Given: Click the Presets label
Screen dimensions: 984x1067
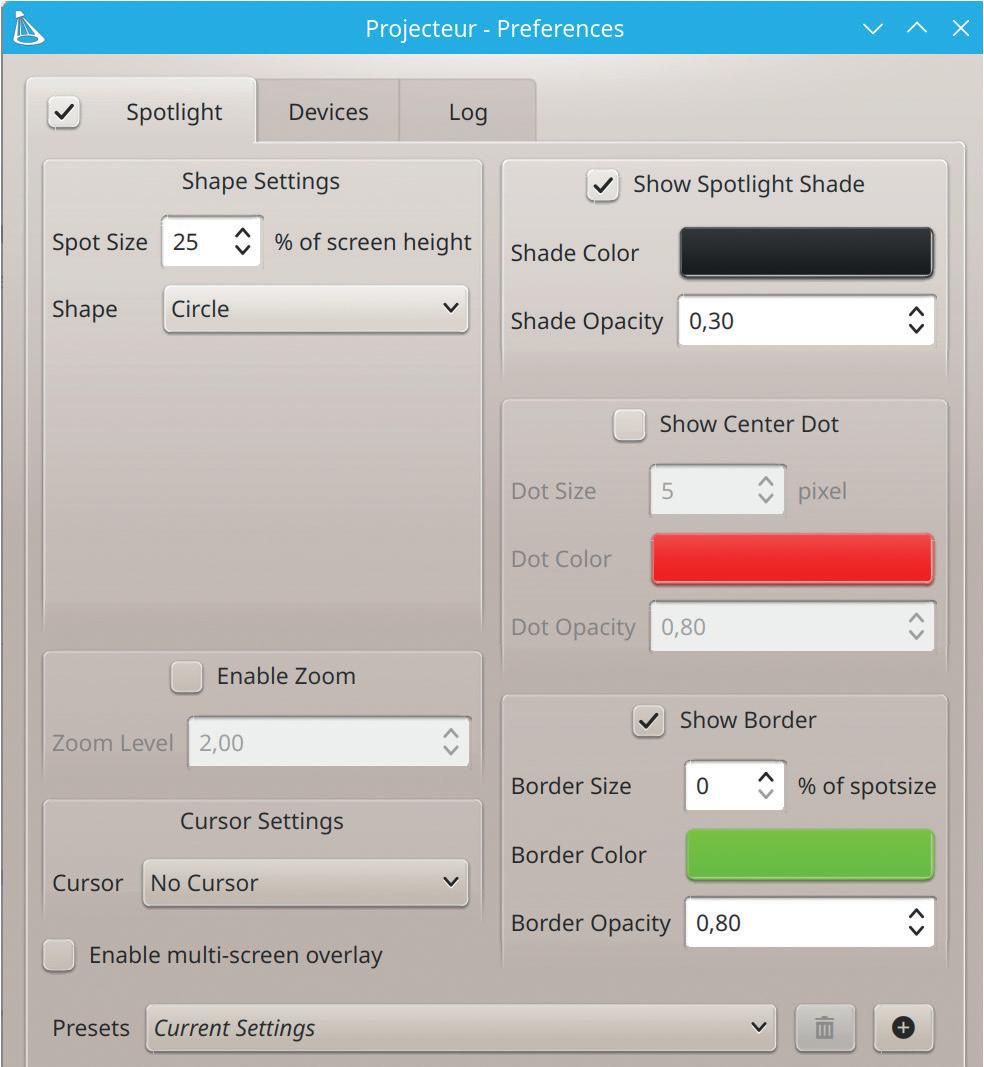Looking at the screenshot, I should [x=91, y=1028].
